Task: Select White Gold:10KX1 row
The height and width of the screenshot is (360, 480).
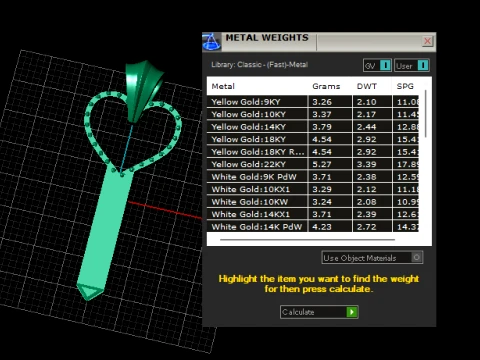Action: [313, 189]
